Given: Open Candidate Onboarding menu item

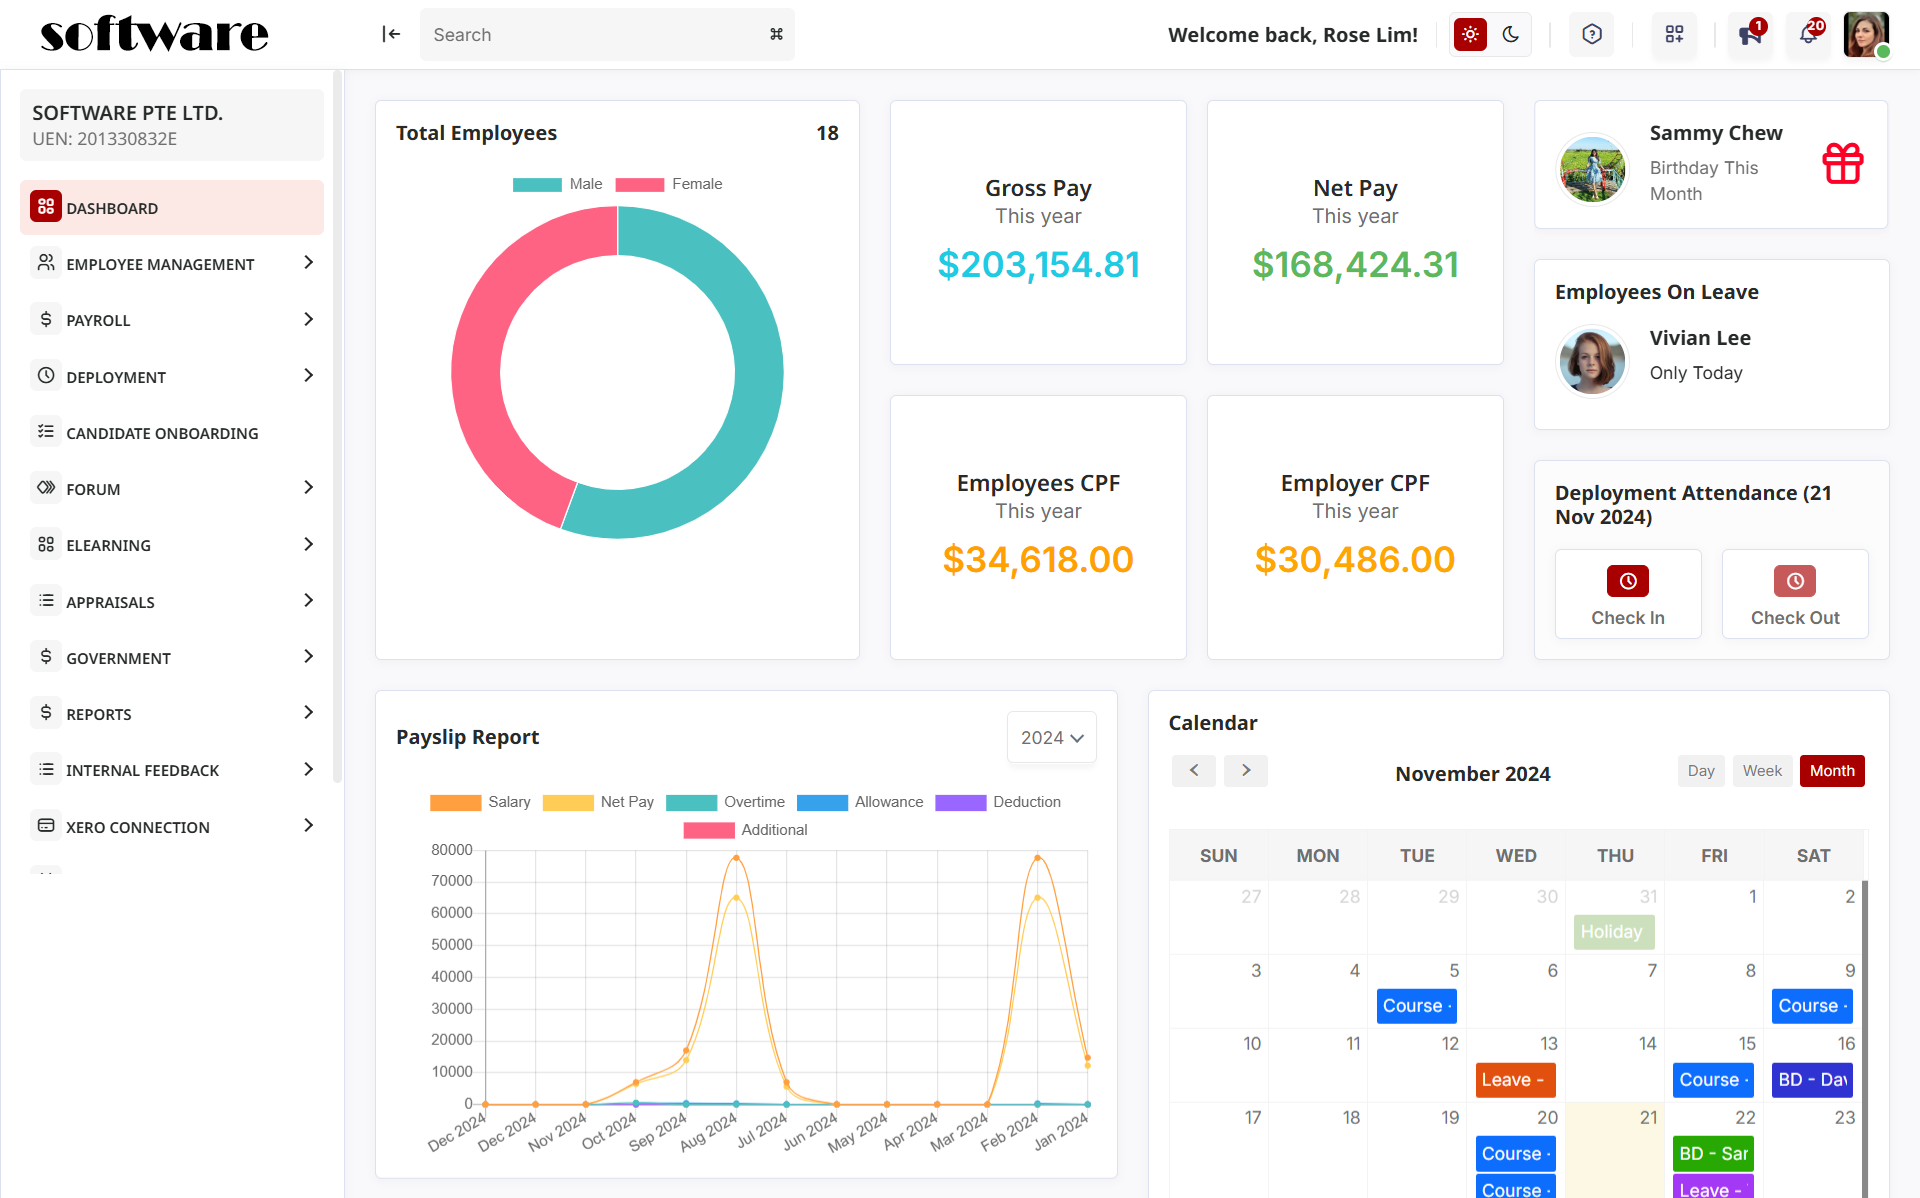Looking at the screenshot, I should [162, 433].
